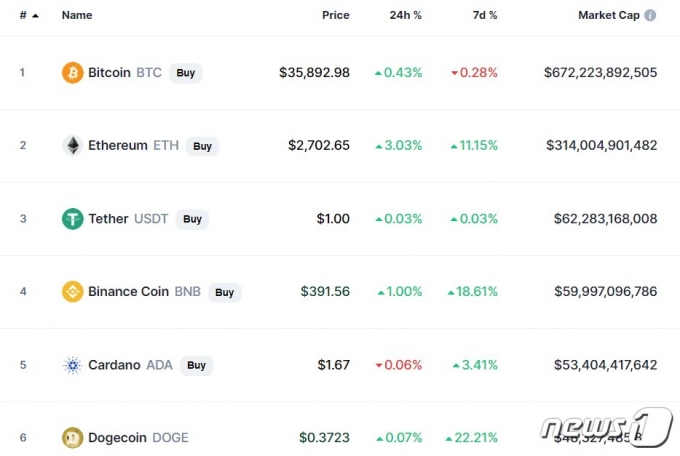Click Buy button next to Binance Coin
Image resolution: width=680 pixels, height=456 pixels.
pyautogui.click(x=225, y=292)
